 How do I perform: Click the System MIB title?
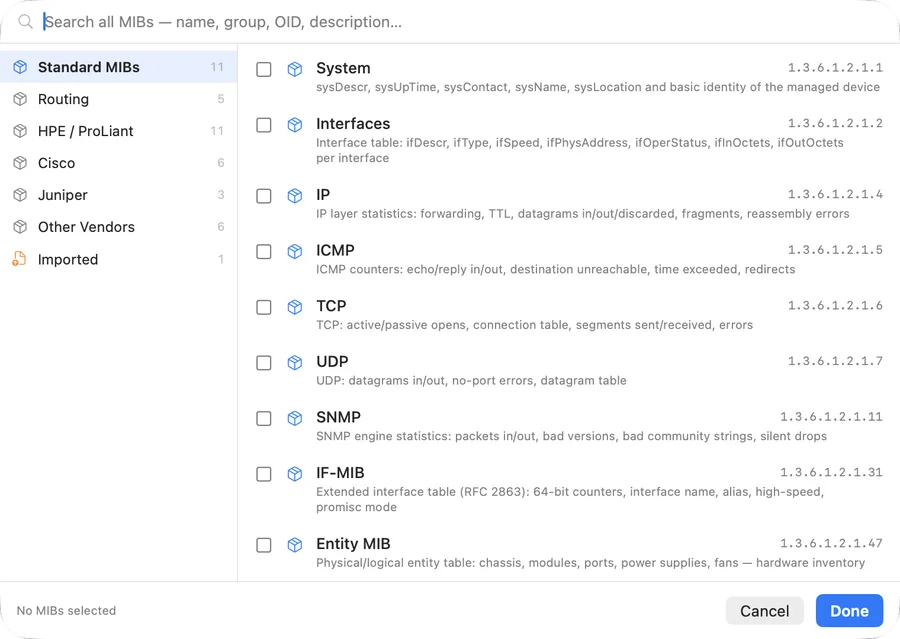pos(343,68)
